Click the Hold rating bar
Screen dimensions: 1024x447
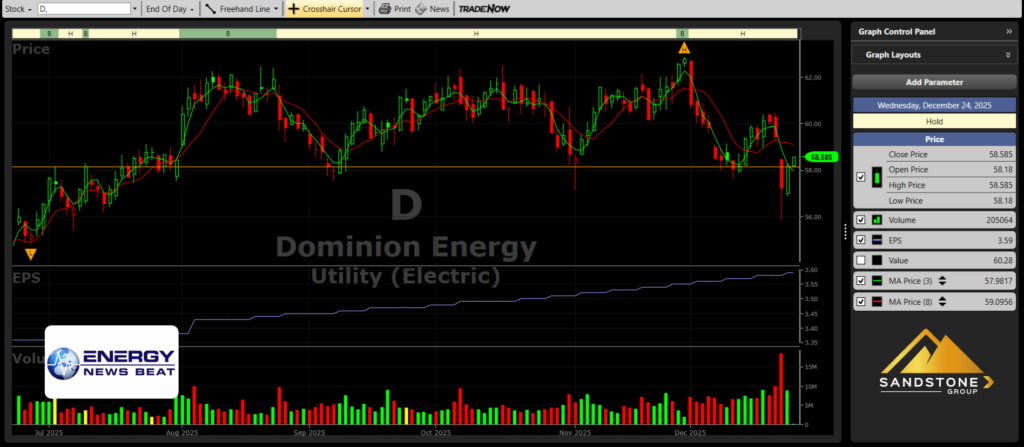(x=934, y=122)
